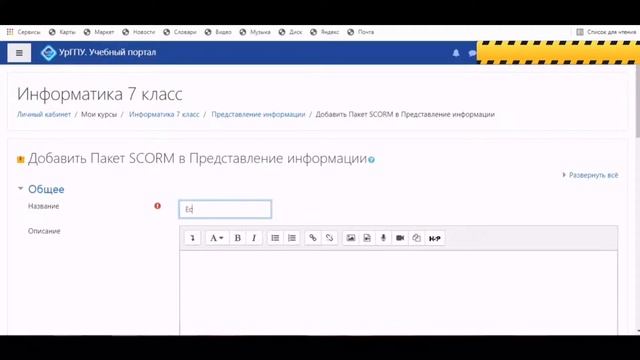Screen dimensions: 640x360
Task: Remove link with the unlink icon
Action: (x=329, y=238)
